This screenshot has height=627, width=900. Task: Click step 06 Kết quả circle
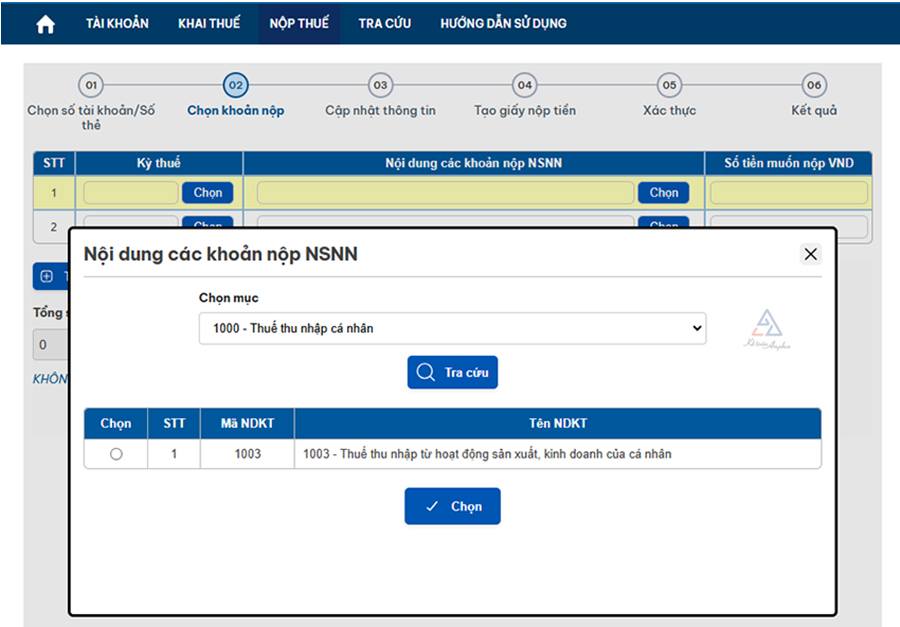pos(814,86)
